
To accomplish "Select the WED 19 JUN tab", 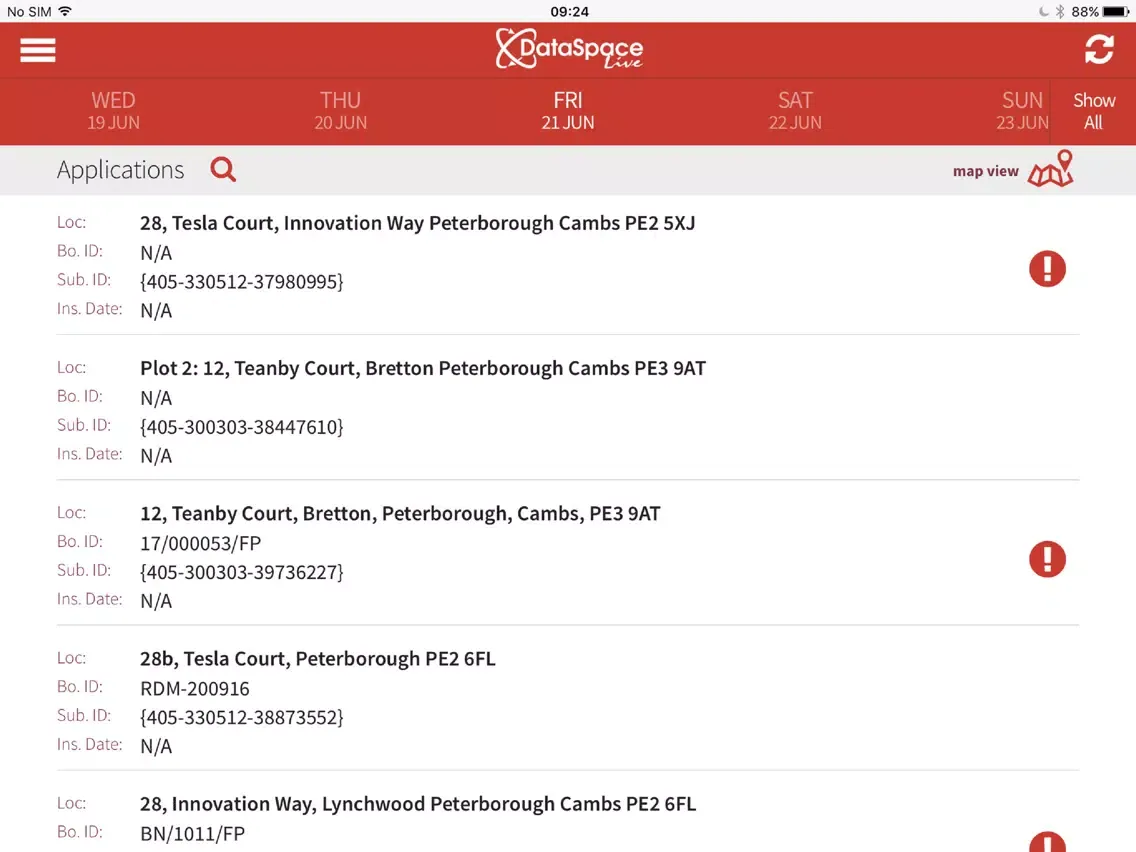I will (x=114, y=111).
